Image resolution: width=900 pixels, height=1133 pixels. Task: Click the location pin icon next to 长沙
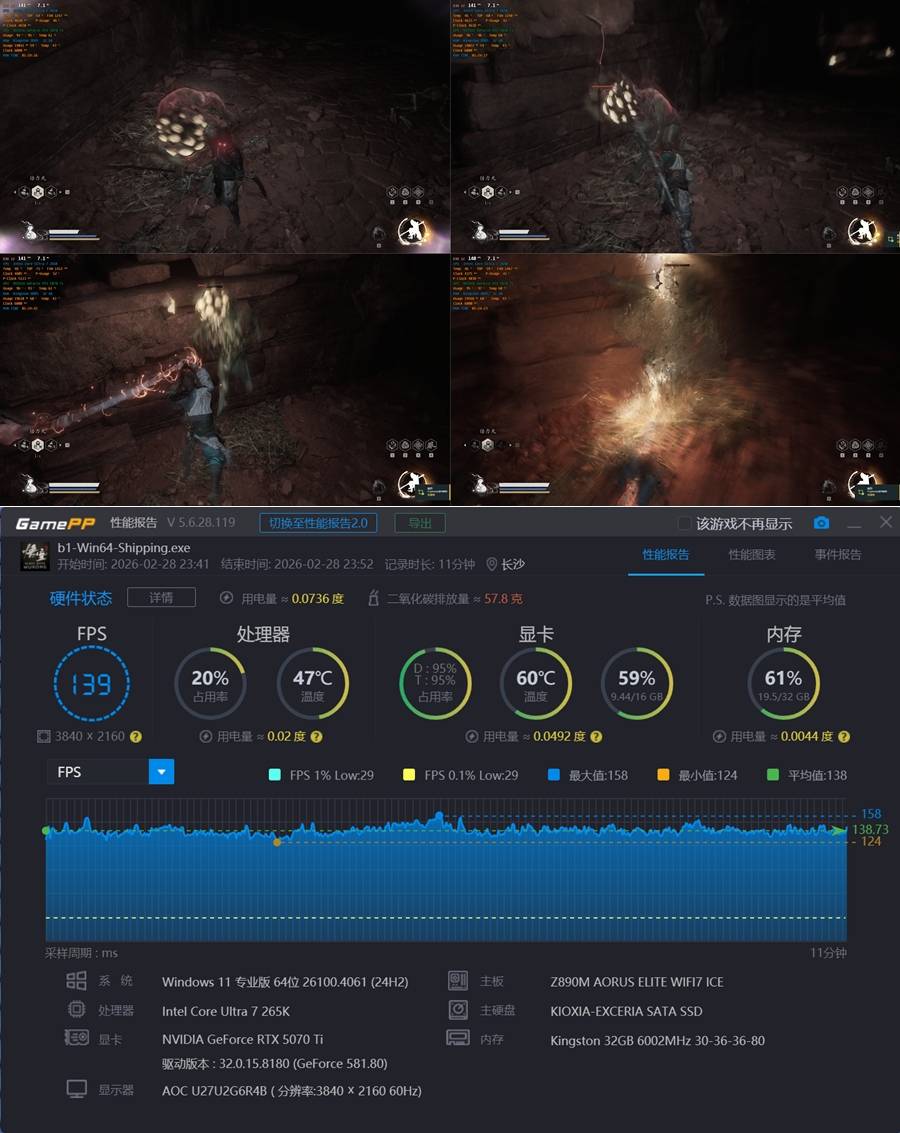click(x=492, y=564)
